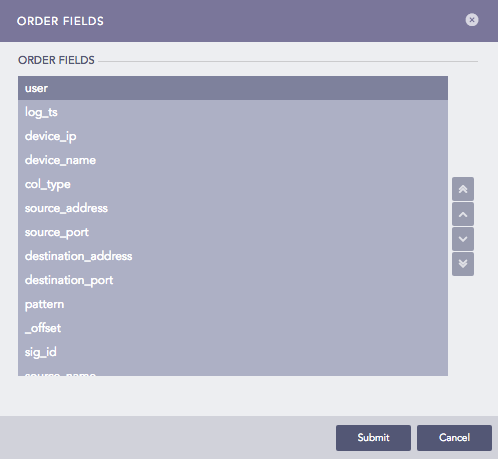Close the Order Fields dialog
Screen dimensions: 498x459
[472, 20]
